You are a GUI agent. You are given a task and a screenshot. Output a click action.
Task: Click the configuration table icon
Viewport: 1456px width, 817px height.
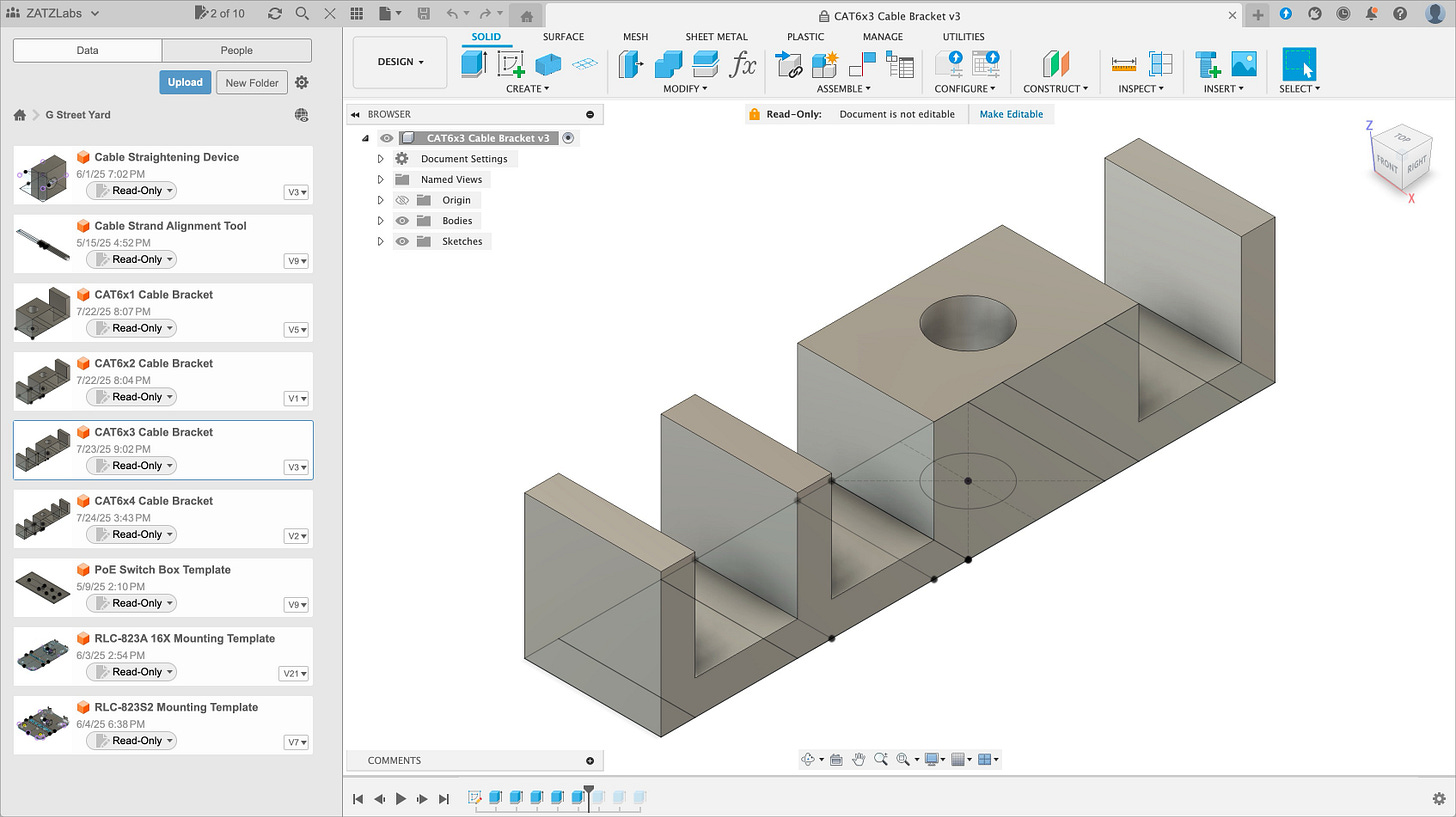(987, 64)
